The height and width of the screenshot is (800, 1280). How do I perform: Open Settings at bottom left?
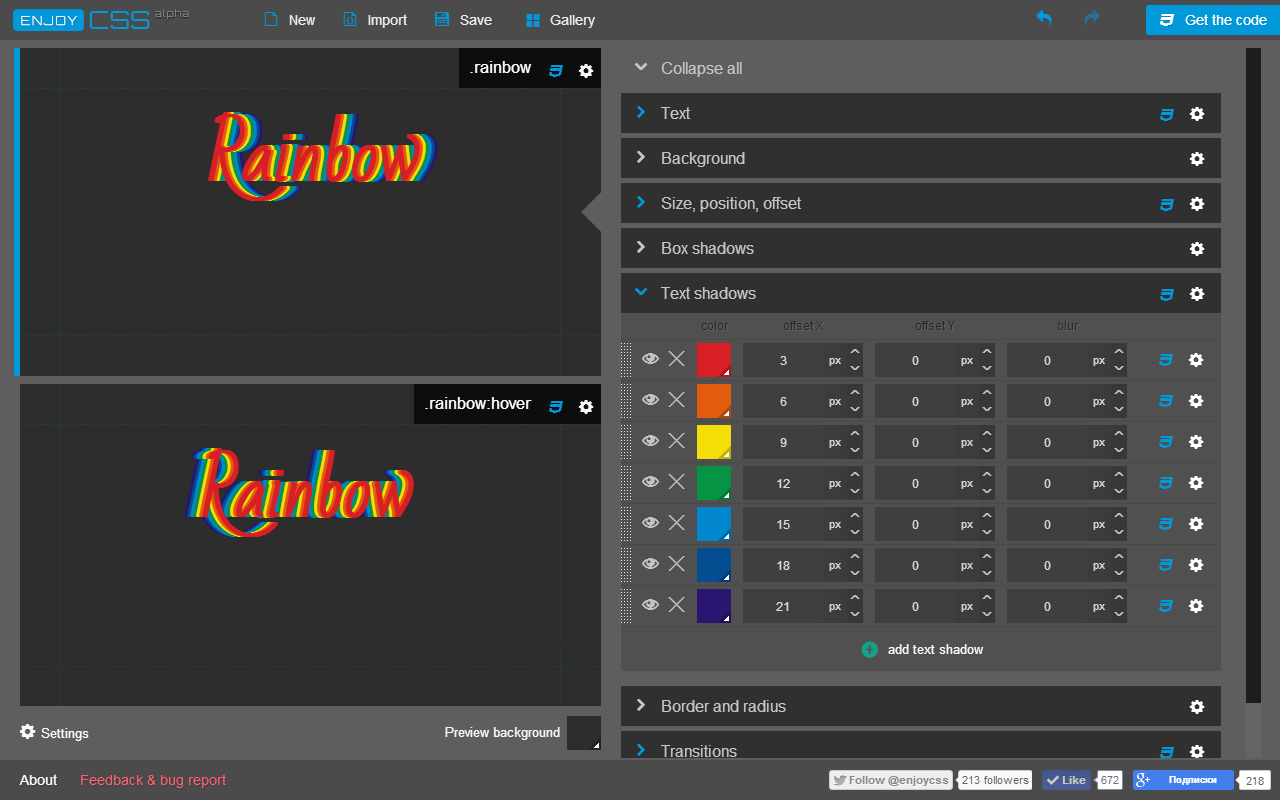point(55,733)
